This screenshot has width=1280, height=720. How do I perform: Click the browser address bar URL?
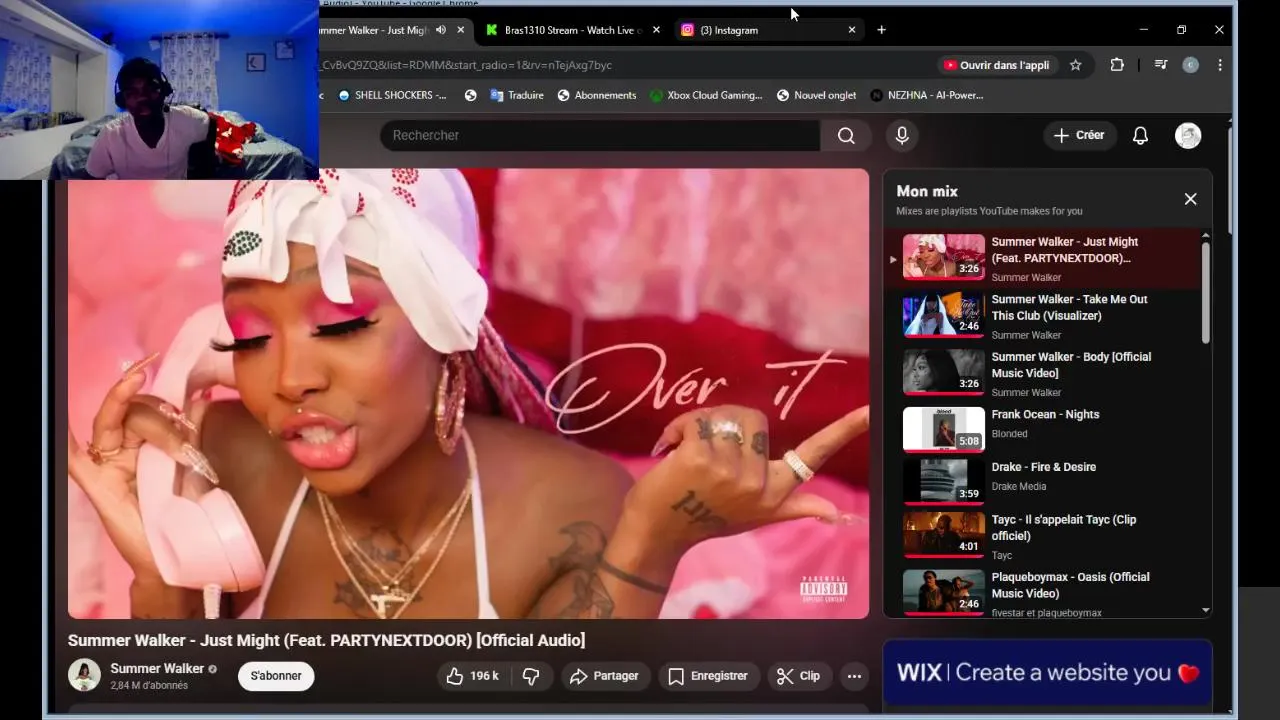coord(467,65)
